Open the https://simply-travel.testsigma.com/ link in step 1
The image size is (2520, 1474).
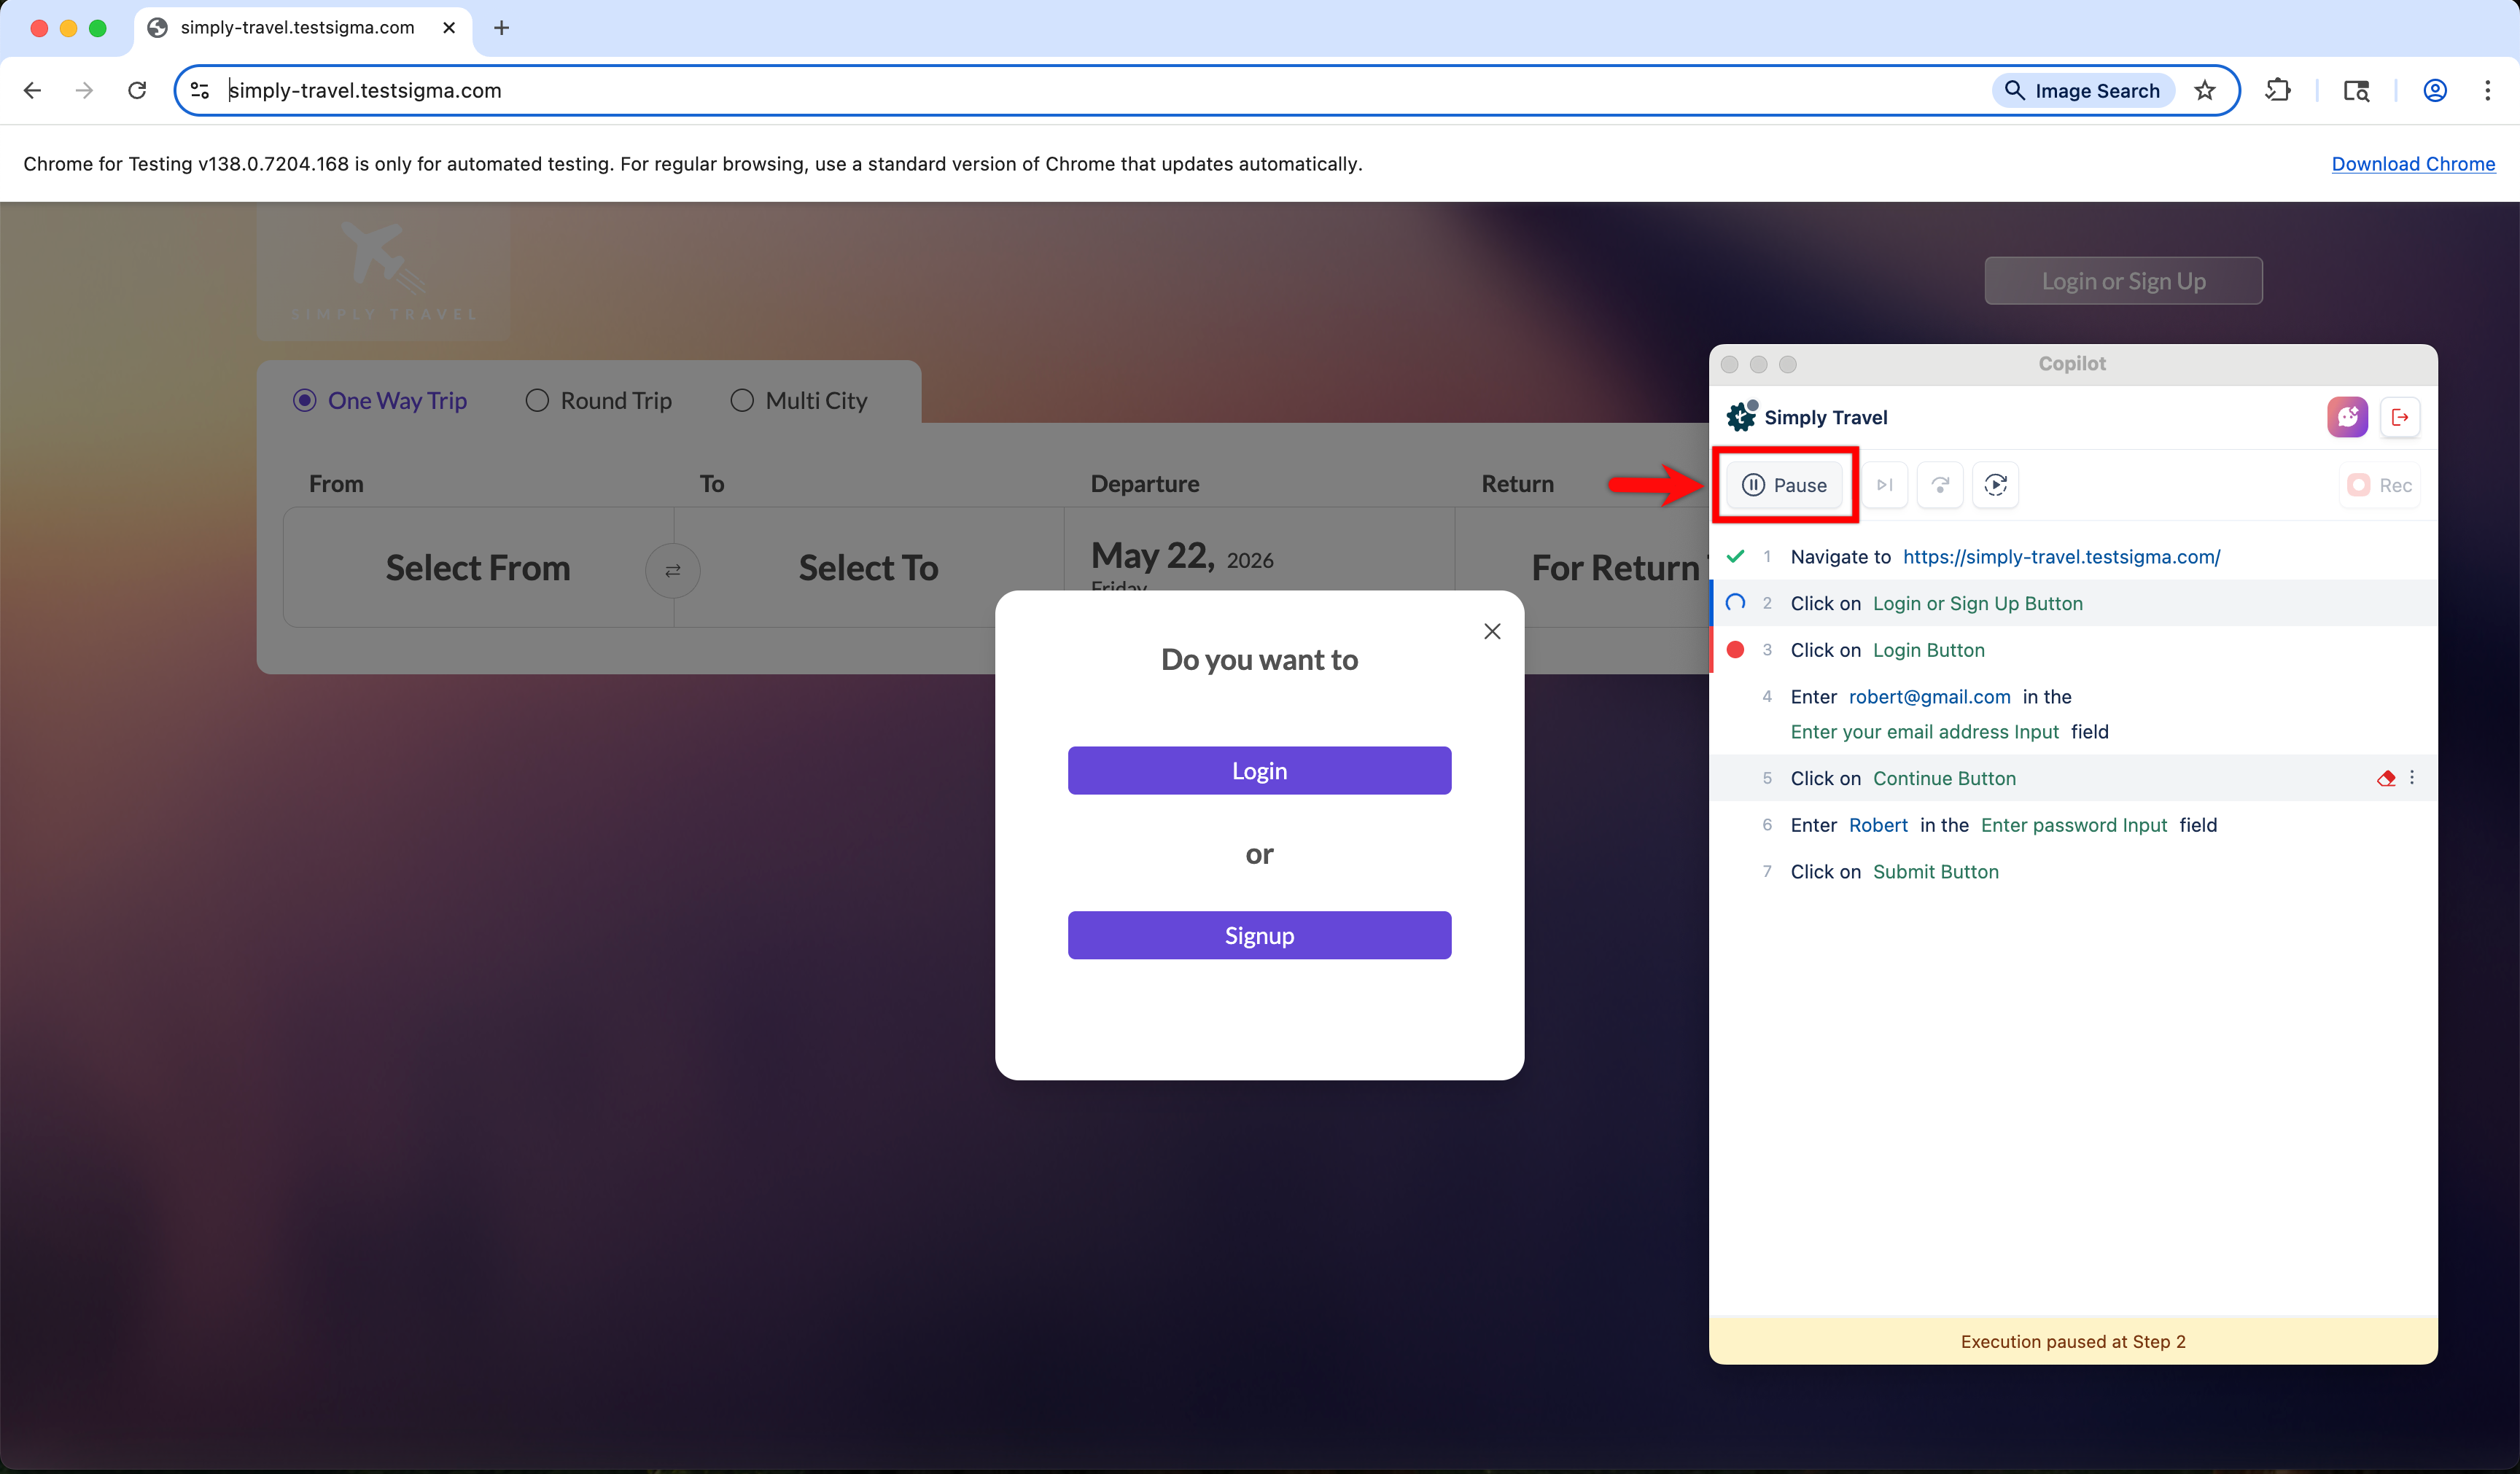point(2061,557)
